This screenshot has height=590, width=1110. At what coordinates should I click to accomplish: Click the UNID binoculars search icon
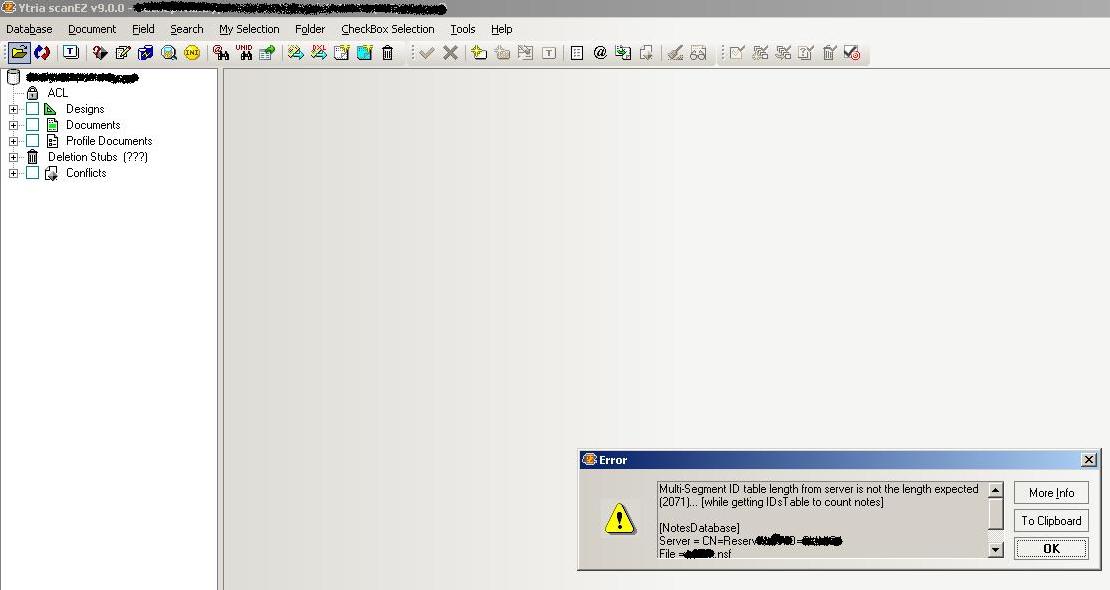(244, 52)
